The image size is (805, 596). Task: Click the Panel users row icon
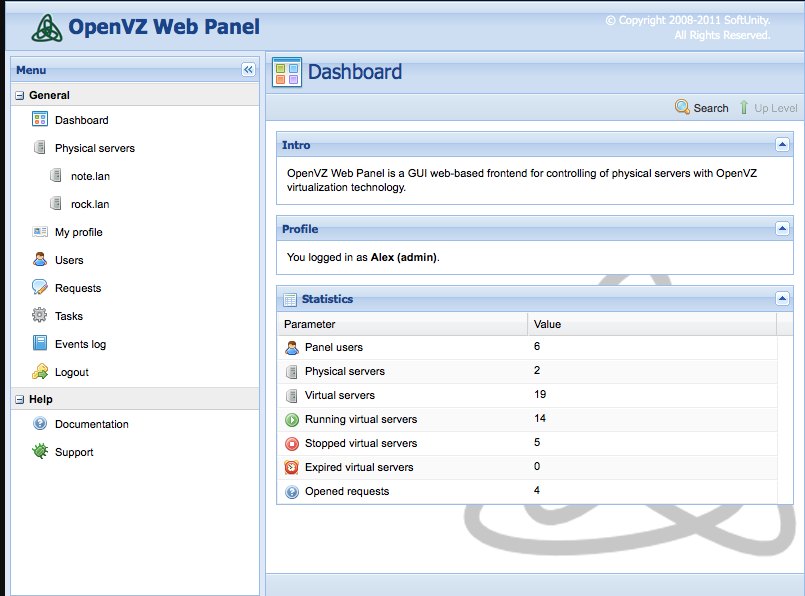coord(292,348)
